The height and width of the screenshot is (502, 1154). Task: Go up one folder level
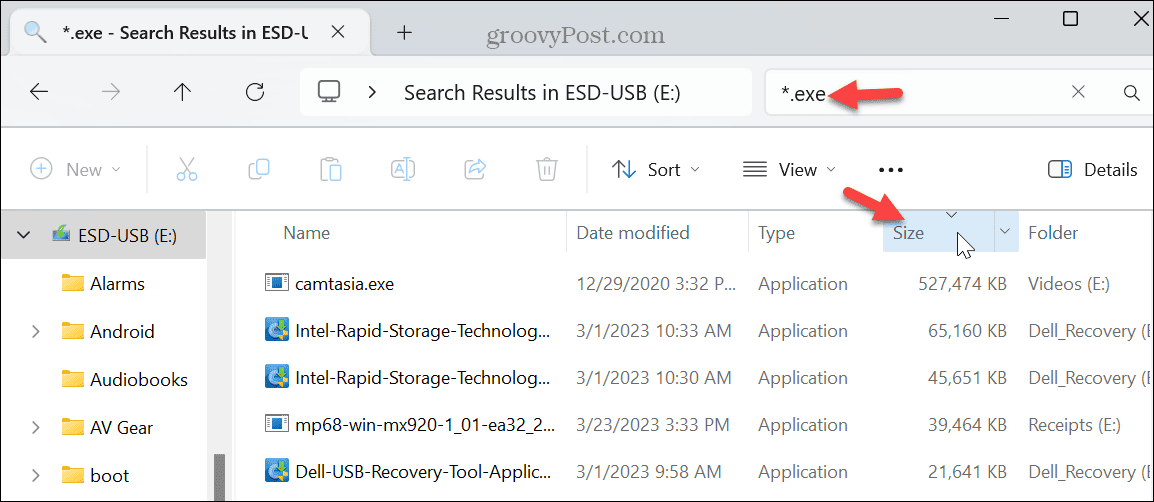(x=182, y=93)
